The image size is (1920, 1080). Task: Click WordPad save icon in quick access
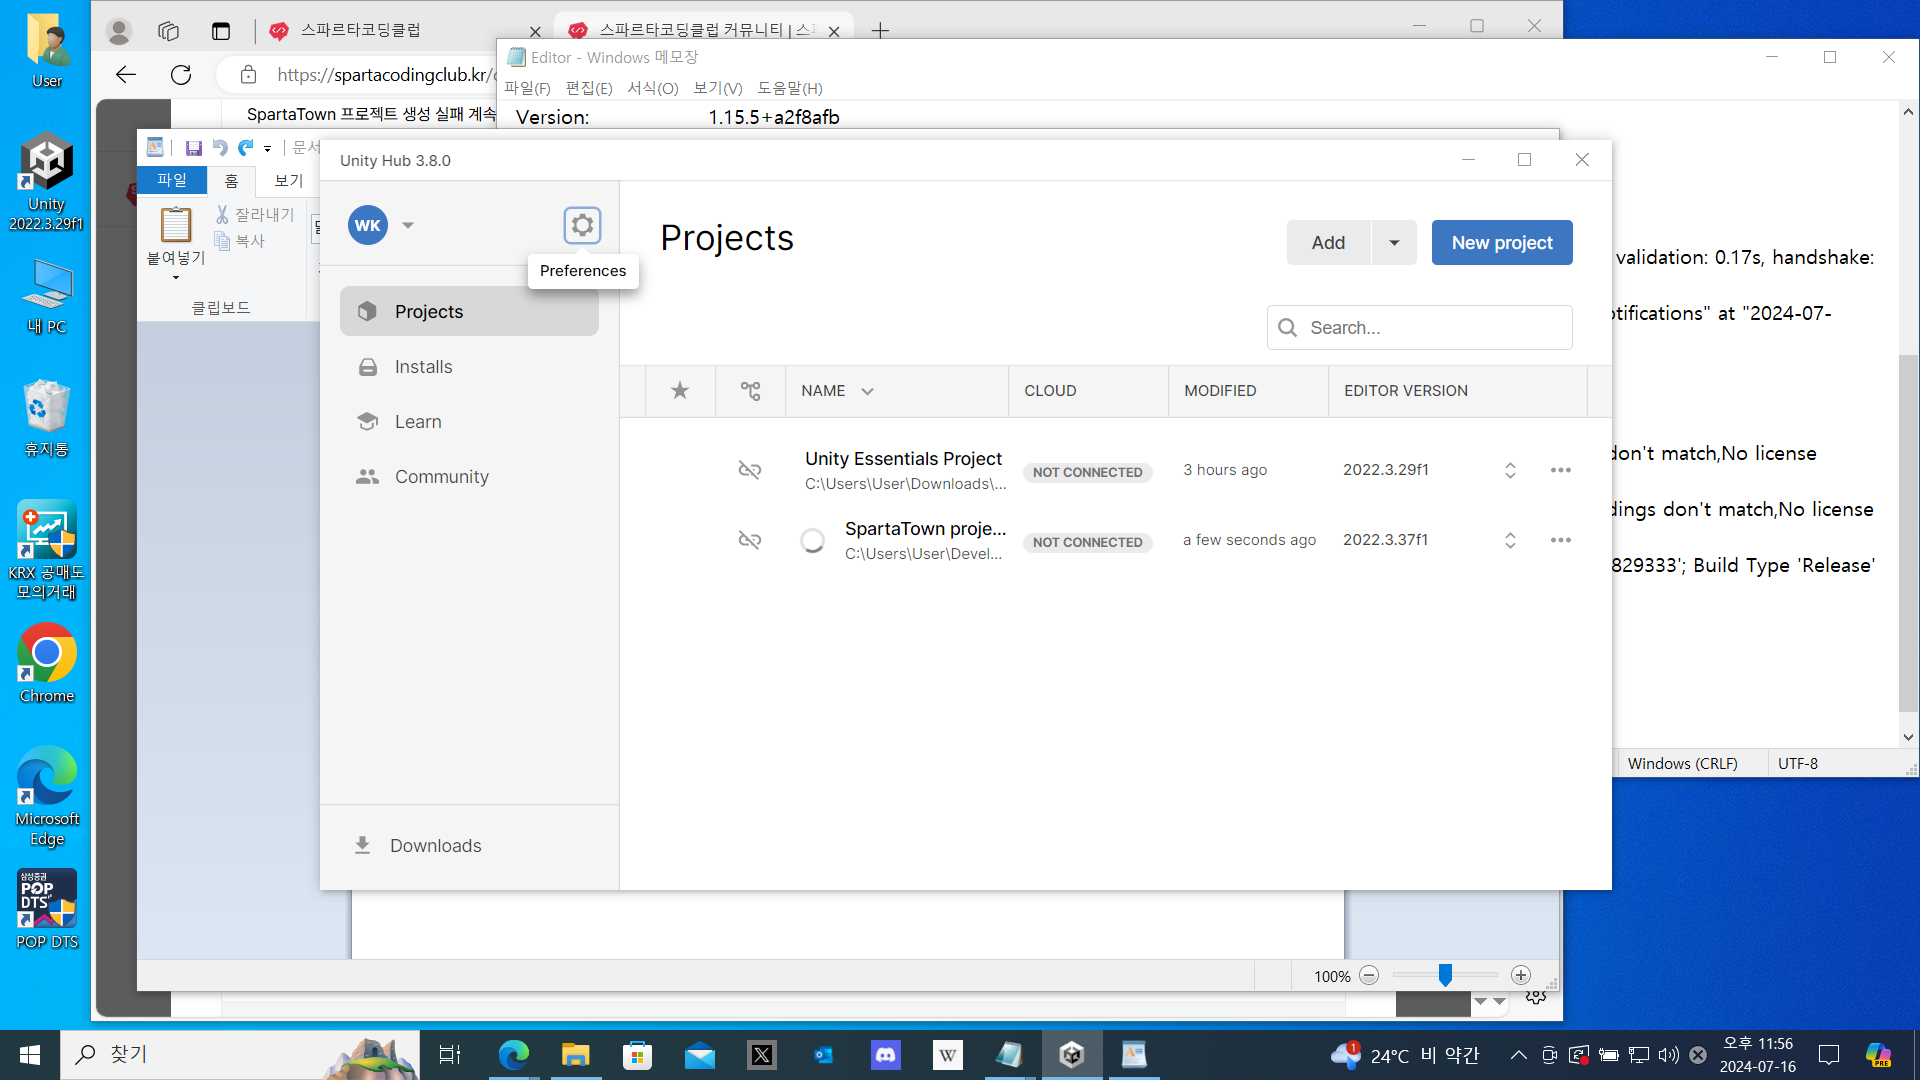pos(194,148)
